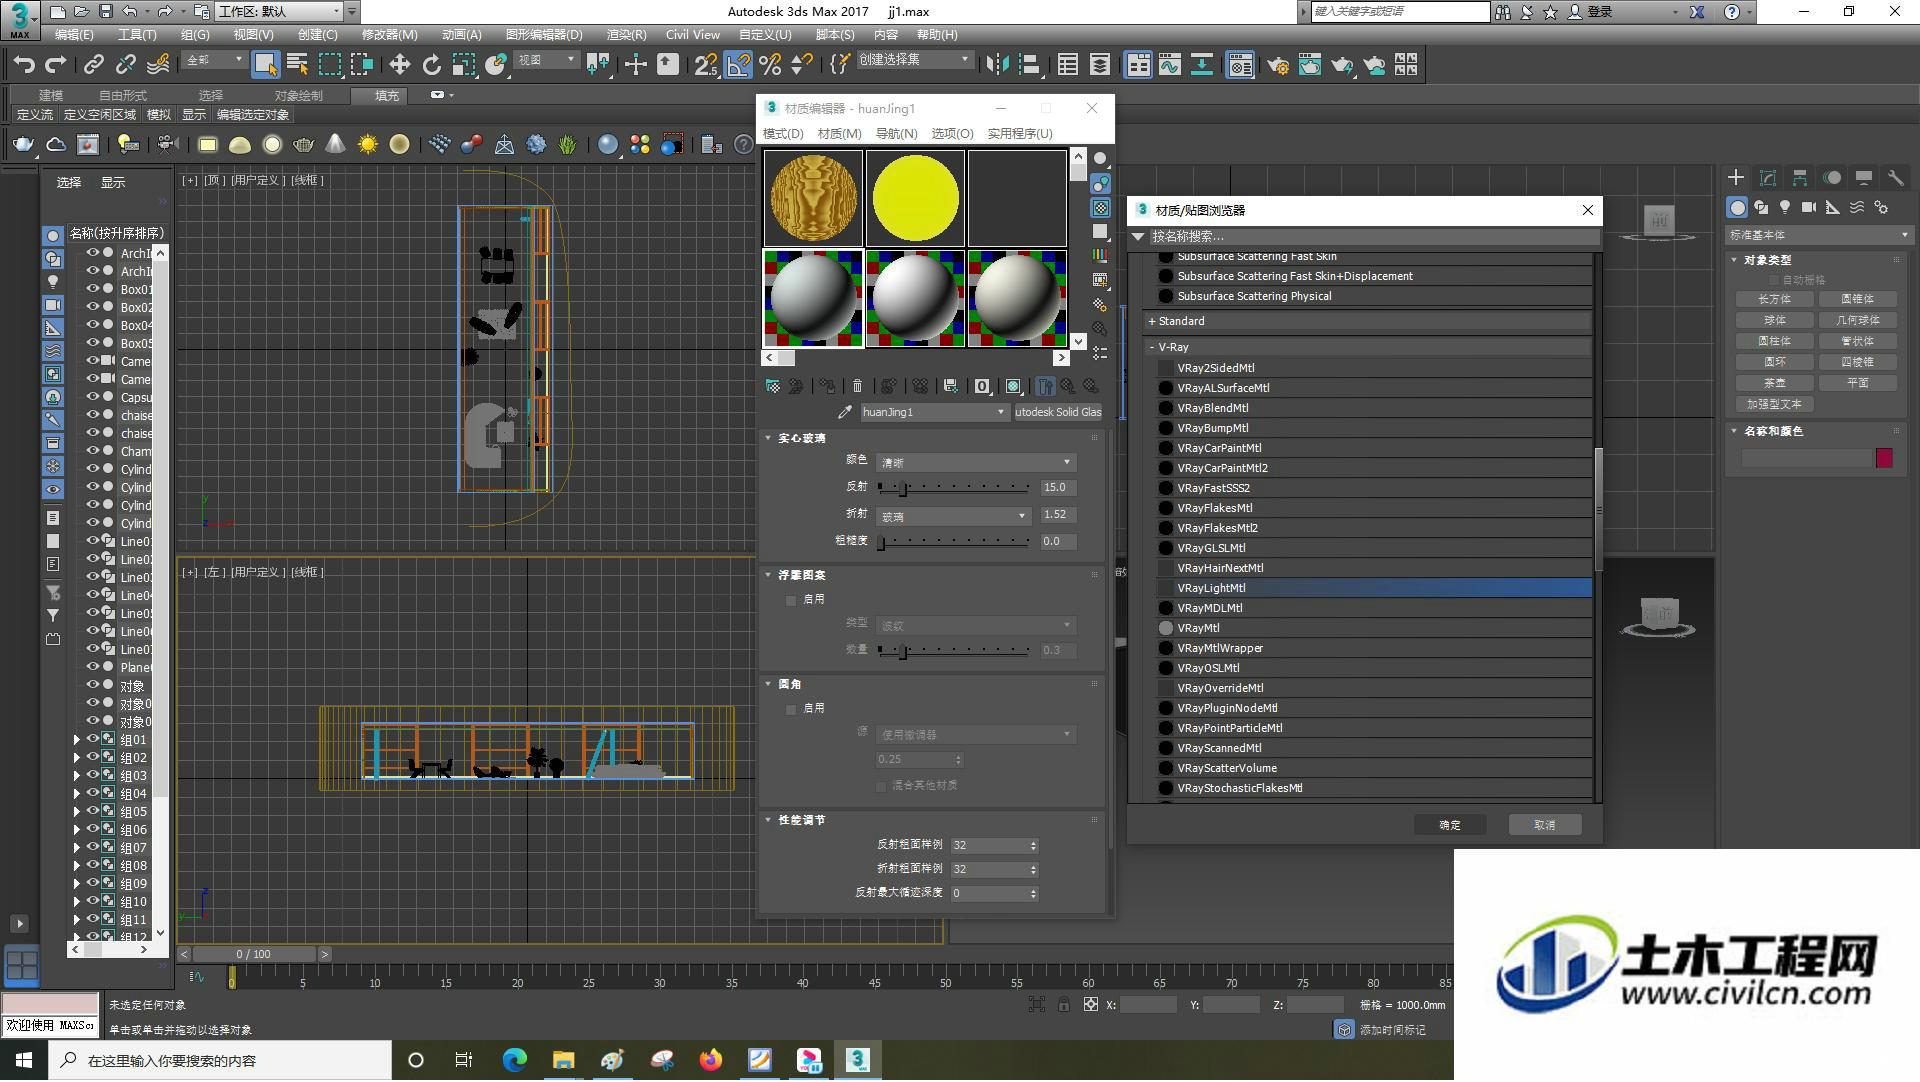Open File Explorer from taskbar
The image size is (1920, 1082).
[563, 1060]
